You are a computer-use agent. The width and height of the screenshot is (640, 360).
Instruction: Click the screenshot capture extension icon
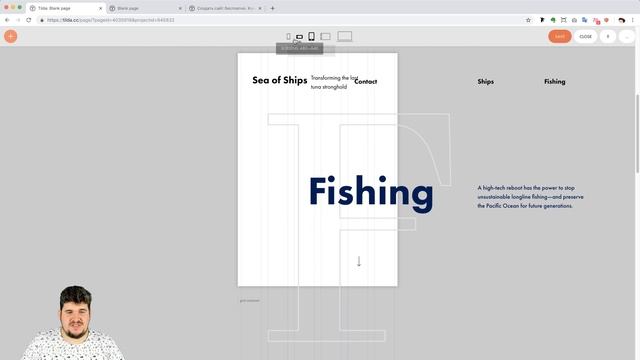pos(563,20)
